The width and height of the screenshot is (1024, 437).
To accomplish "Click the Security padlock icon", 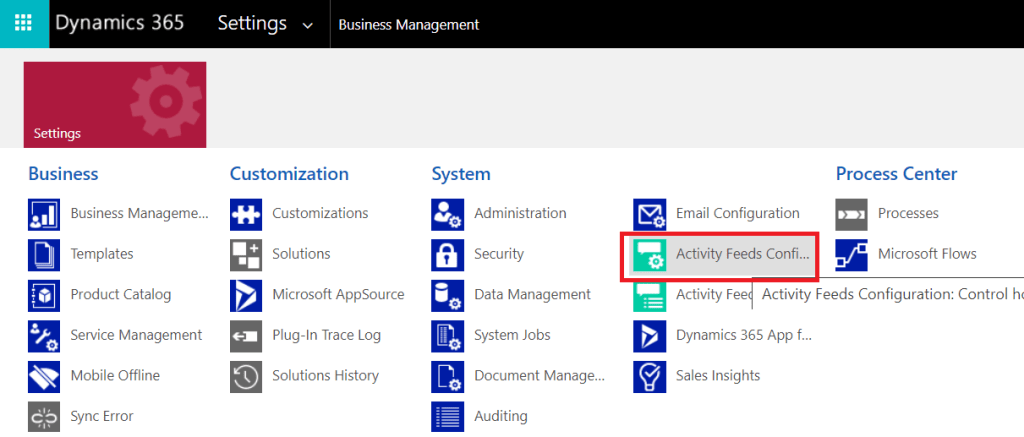I will click(x=448, y=255).
